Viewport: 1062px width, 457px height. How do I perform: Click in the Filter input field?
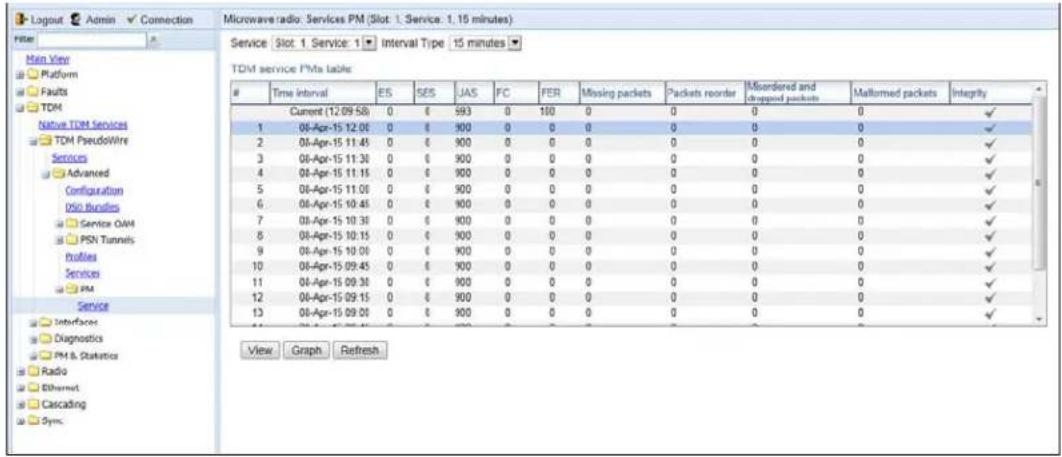pos(92,41)
